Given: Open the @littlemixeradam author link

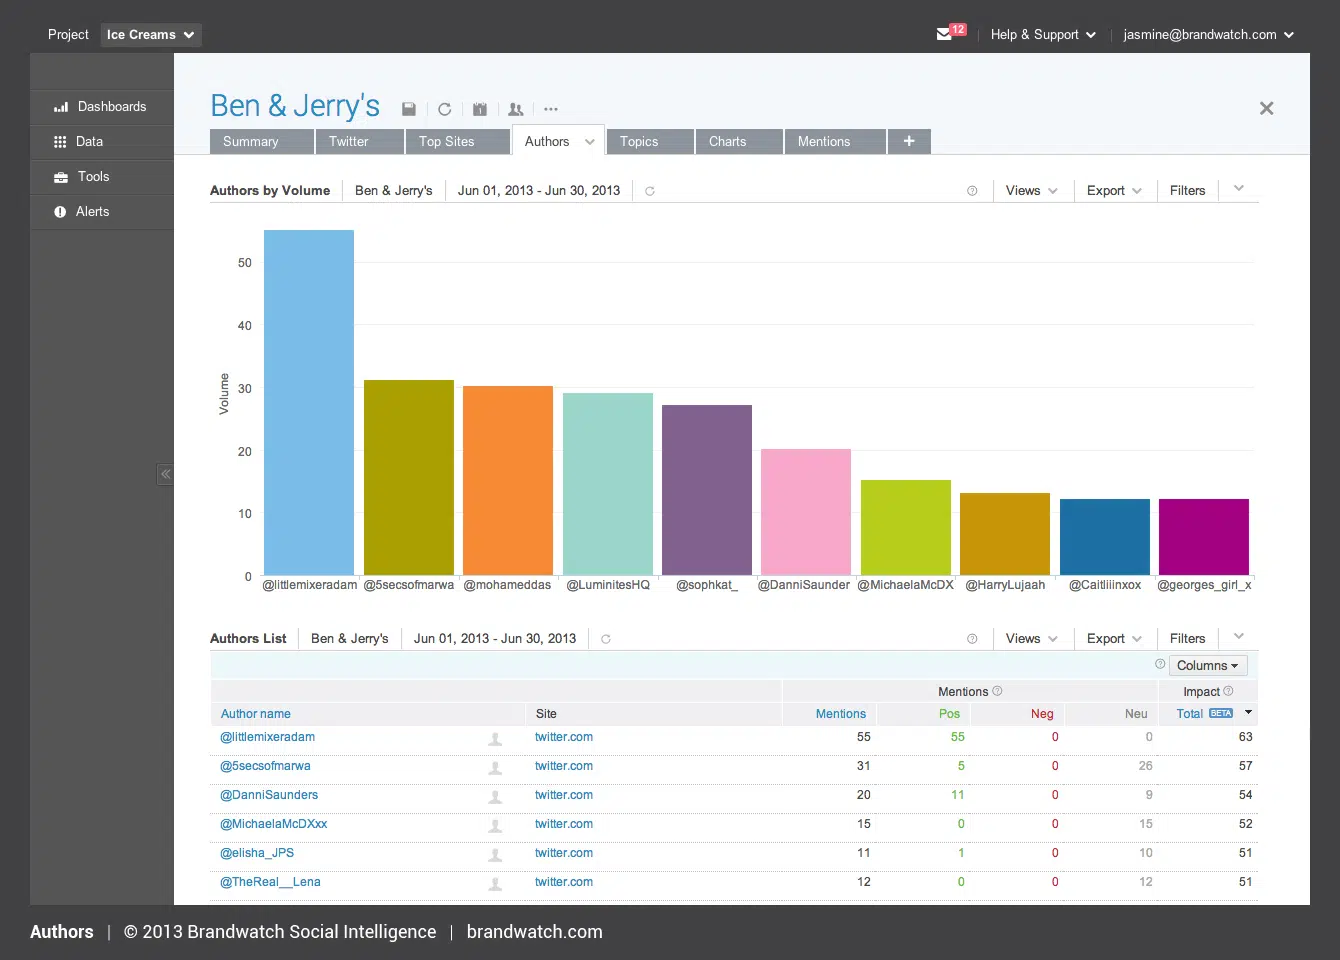Looking at the screenshot, I should pos(268,737).
